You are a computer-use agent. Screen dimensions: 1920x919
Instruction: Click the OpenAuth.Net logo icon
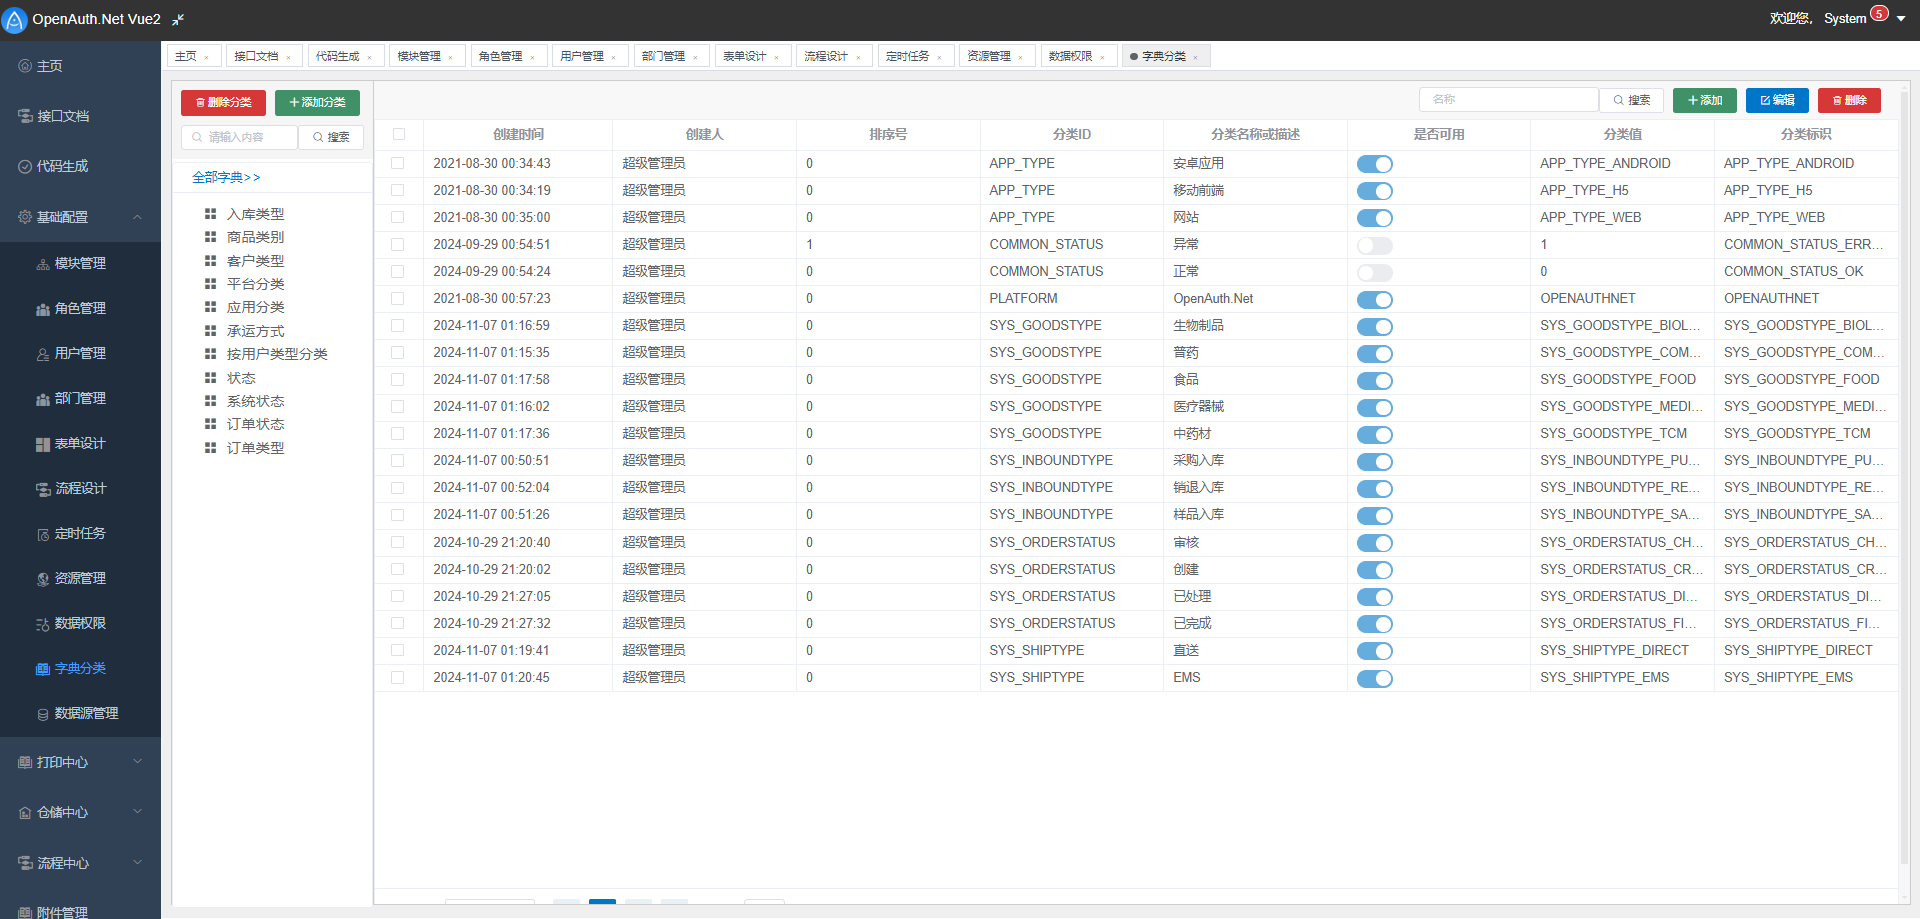point(15,20)
